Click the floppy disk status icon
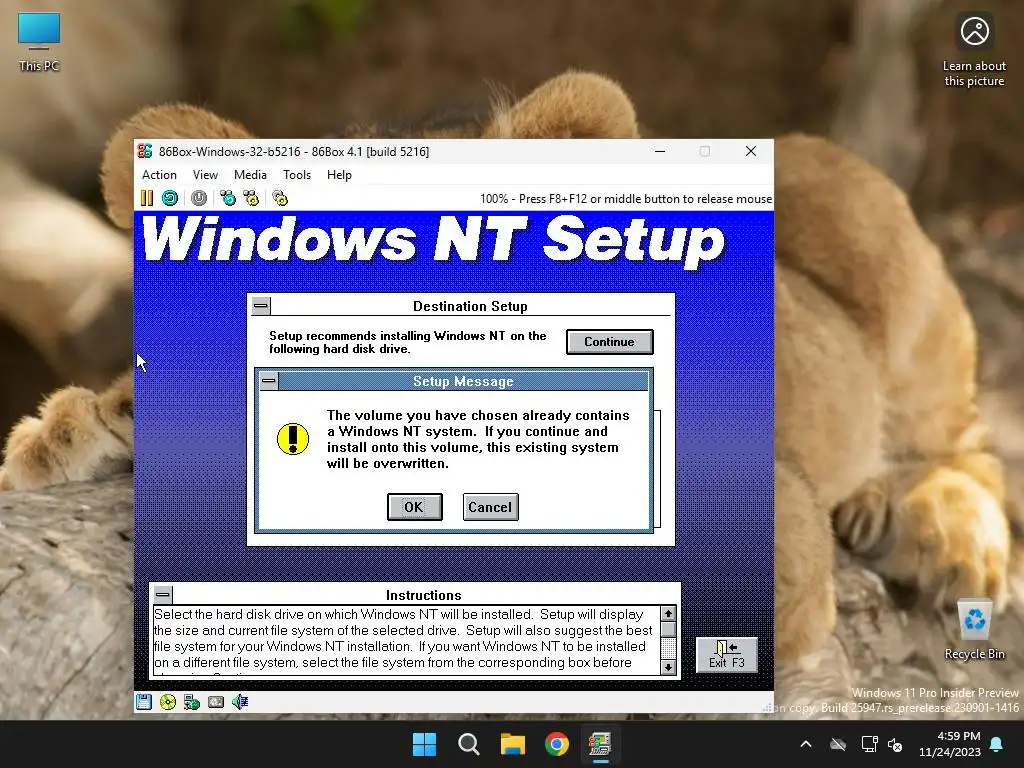 tap(144, 702)
